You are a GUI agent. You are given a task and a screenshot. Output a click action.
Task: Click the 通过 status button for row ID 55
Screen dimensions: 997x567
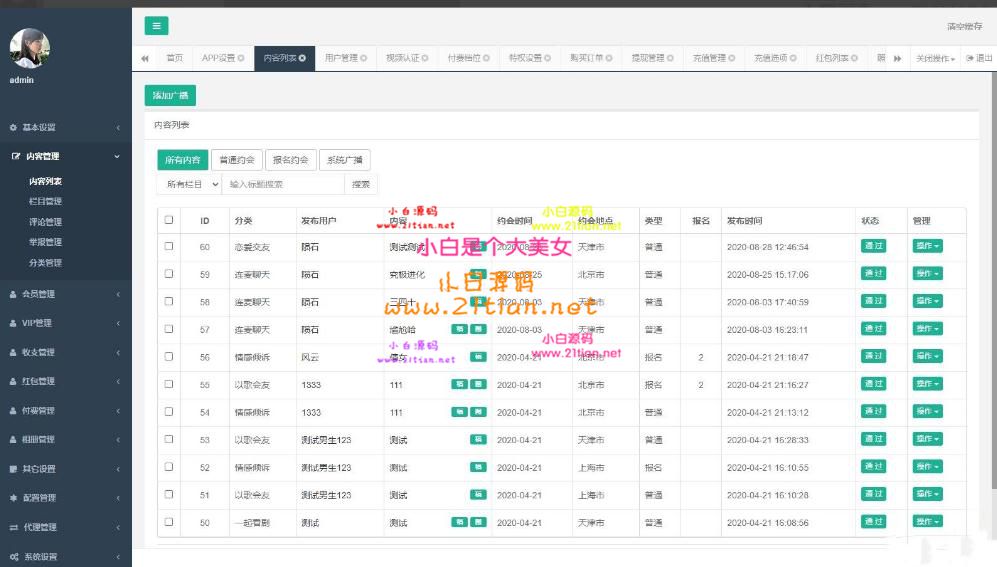(873, 384)
